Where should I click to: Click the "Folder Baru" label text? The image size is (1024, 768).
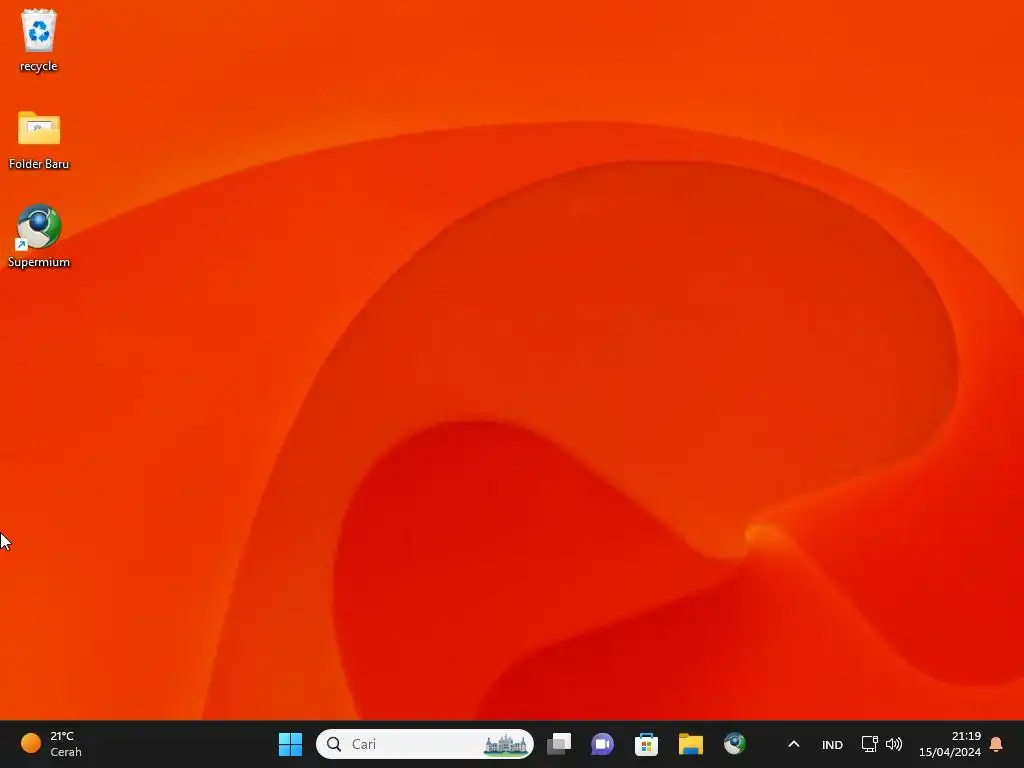tap(39, 164)
